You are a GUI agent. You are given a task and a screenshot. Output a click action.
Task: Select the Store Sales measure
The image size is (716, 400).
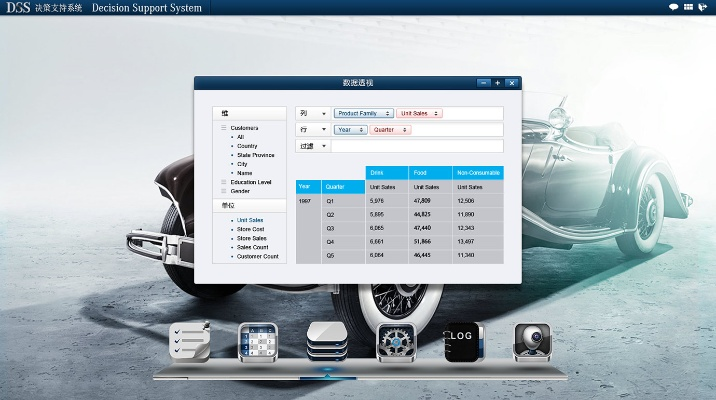pos(251,238)
